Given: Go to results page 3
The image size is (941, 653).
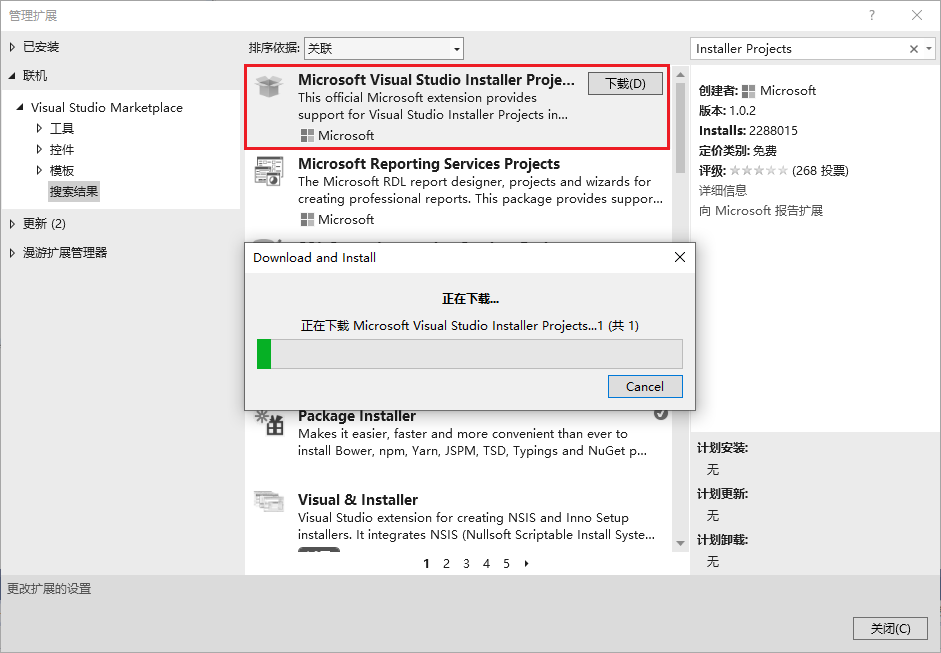Looking at the screenshot, I should [466, 564].
